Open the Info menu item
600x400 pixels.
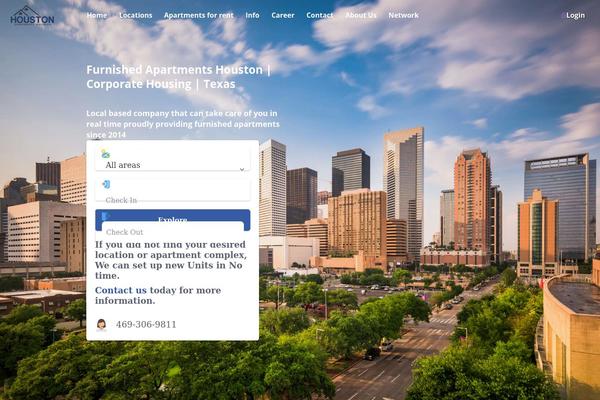point(252,15)
